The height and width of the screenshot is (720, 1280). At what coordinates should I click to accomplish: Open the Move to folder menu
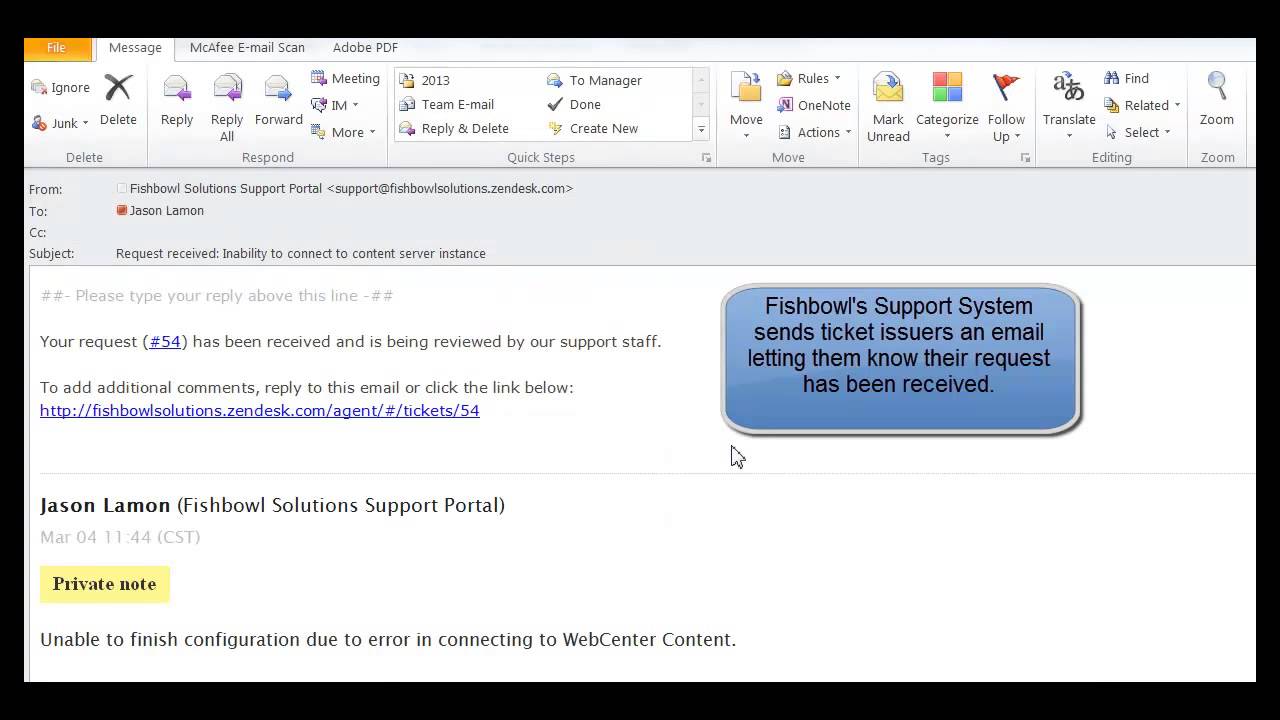(x=746, y=106)
